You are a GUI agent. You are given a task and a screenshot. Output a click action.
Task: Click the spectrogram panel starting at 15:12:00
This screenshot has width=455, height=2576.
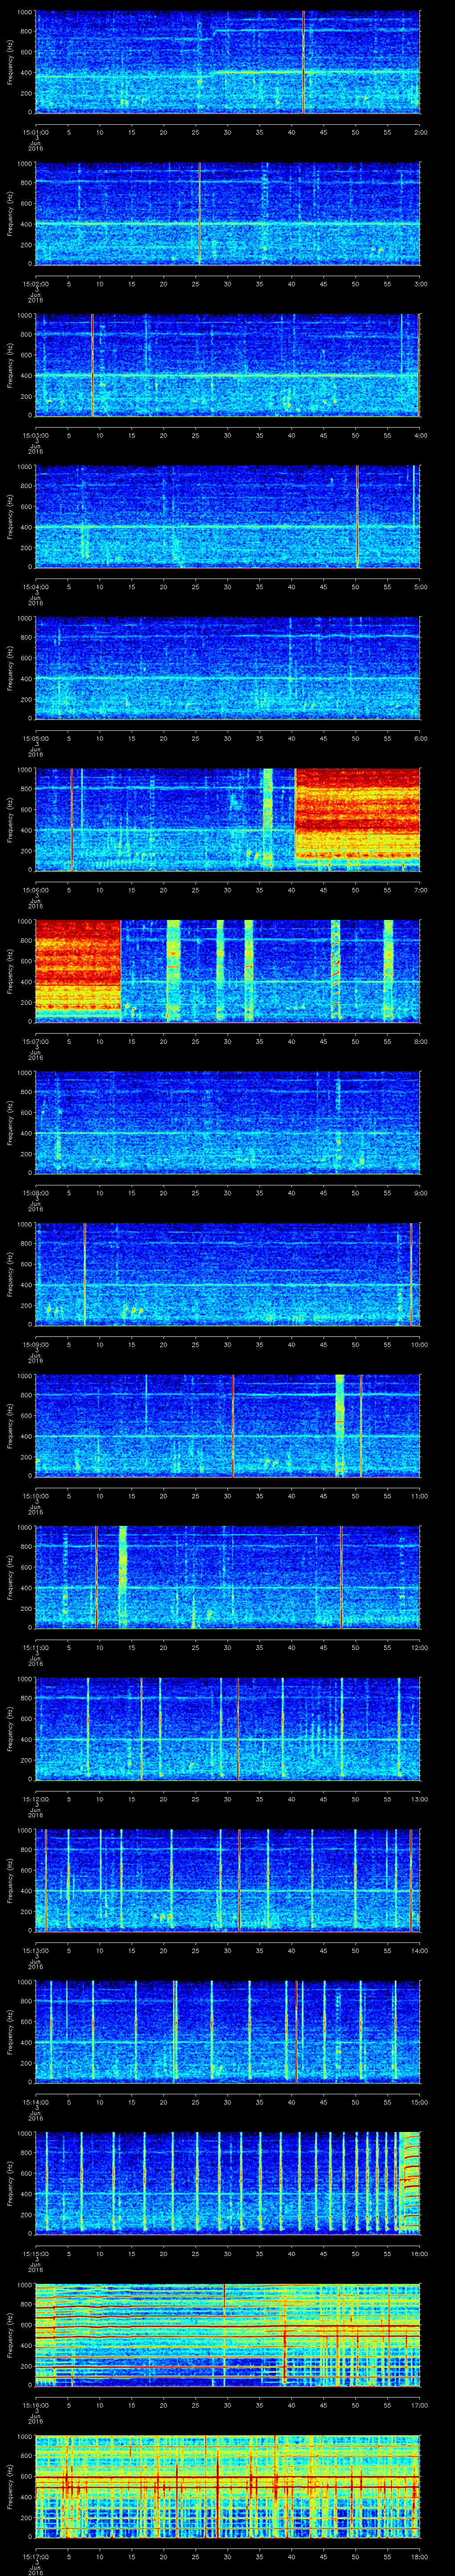click(228, 1728)
